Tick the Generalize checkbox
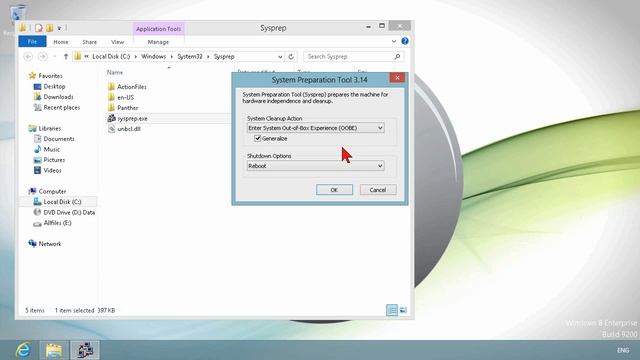The height and width of the screenshot is (360, 640). click(258, 138)
